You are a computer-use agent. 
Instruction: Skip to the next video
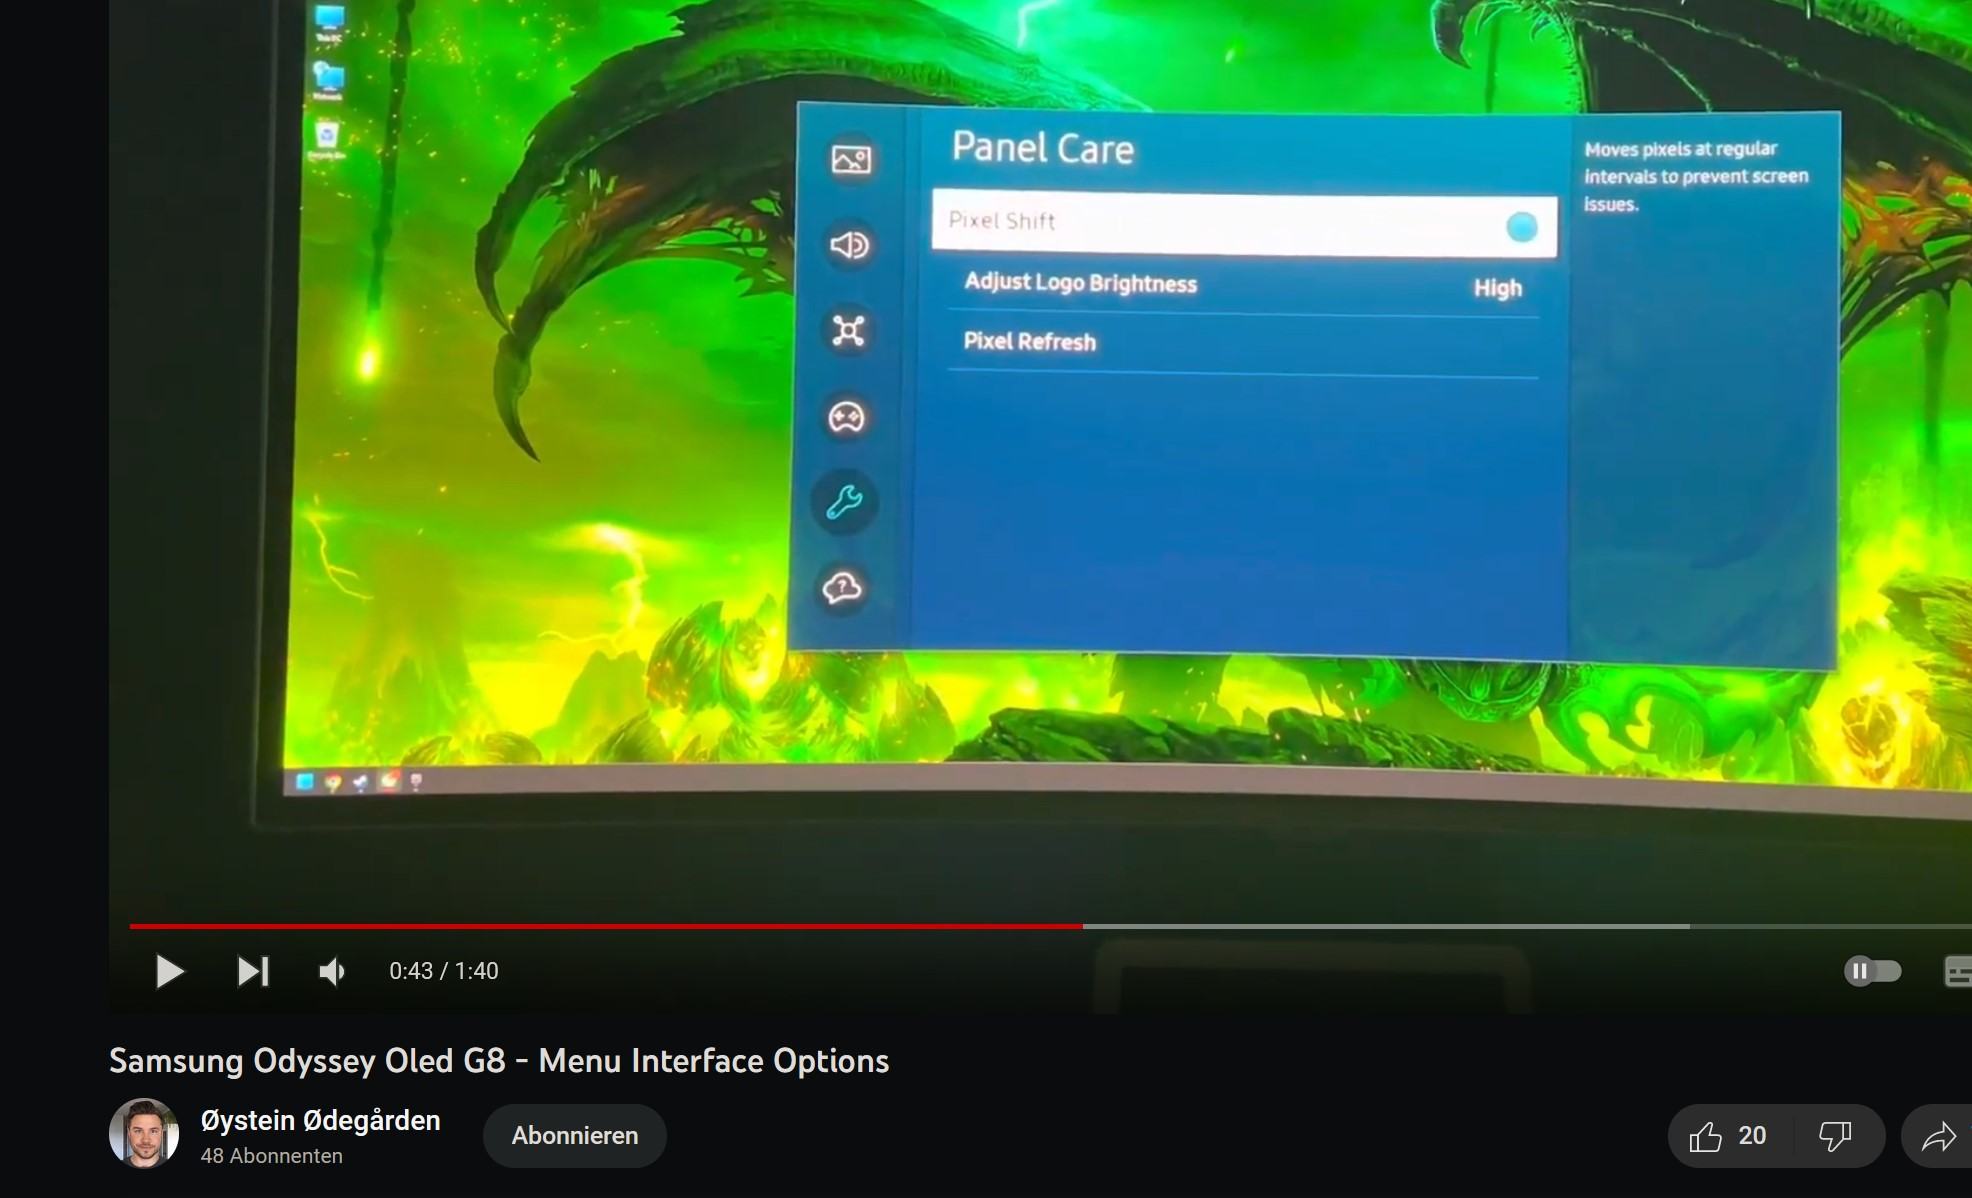tap(252, 971)
